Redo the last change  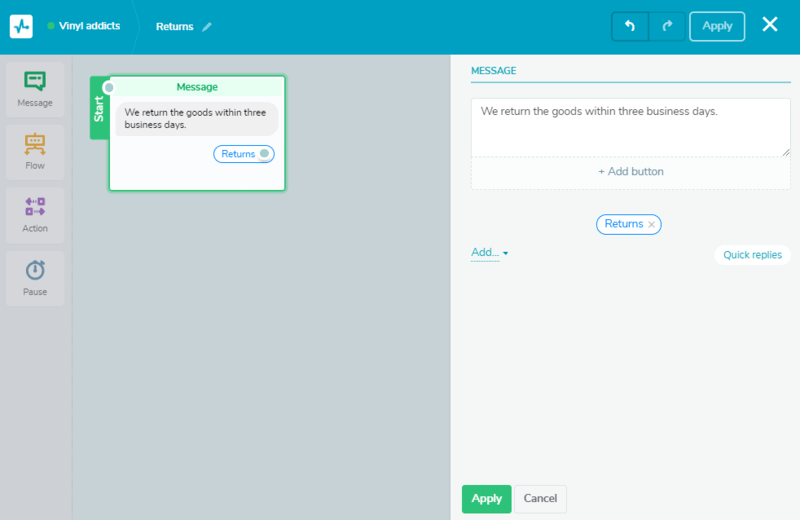667,26
